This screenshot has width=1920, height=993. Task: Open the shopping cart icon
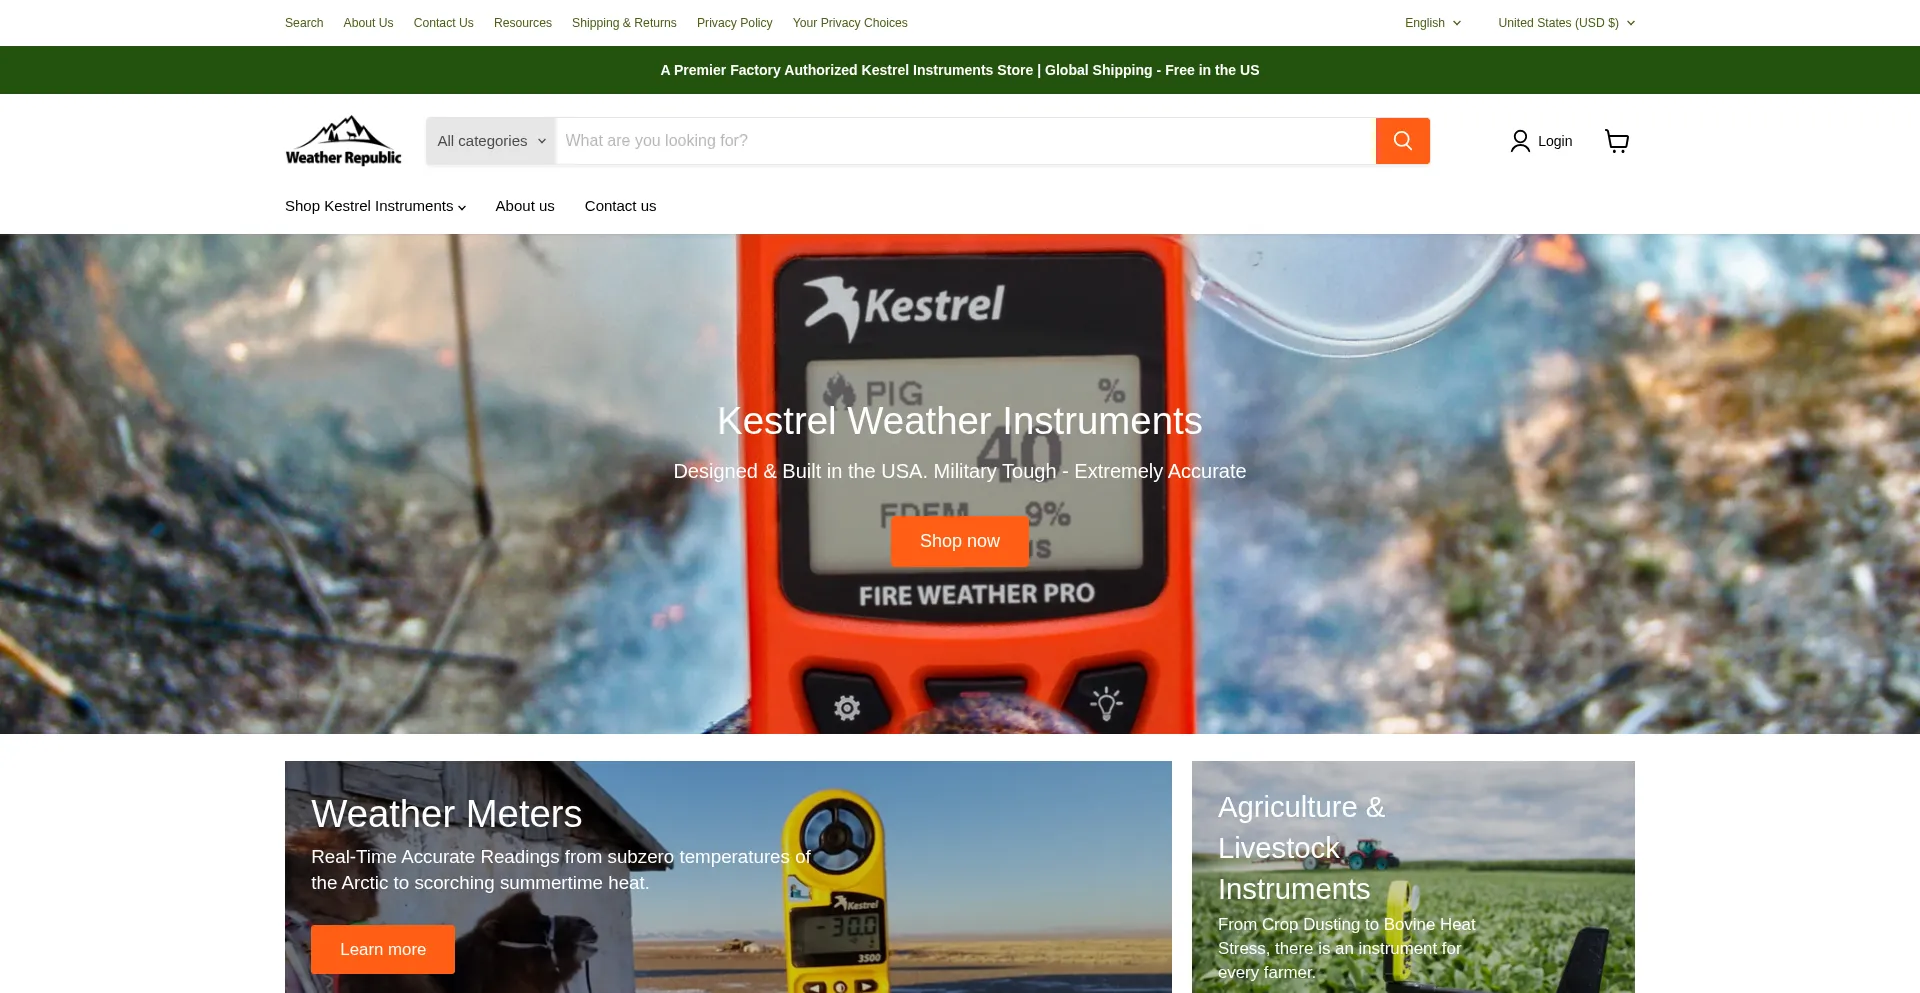[1617, 141]
